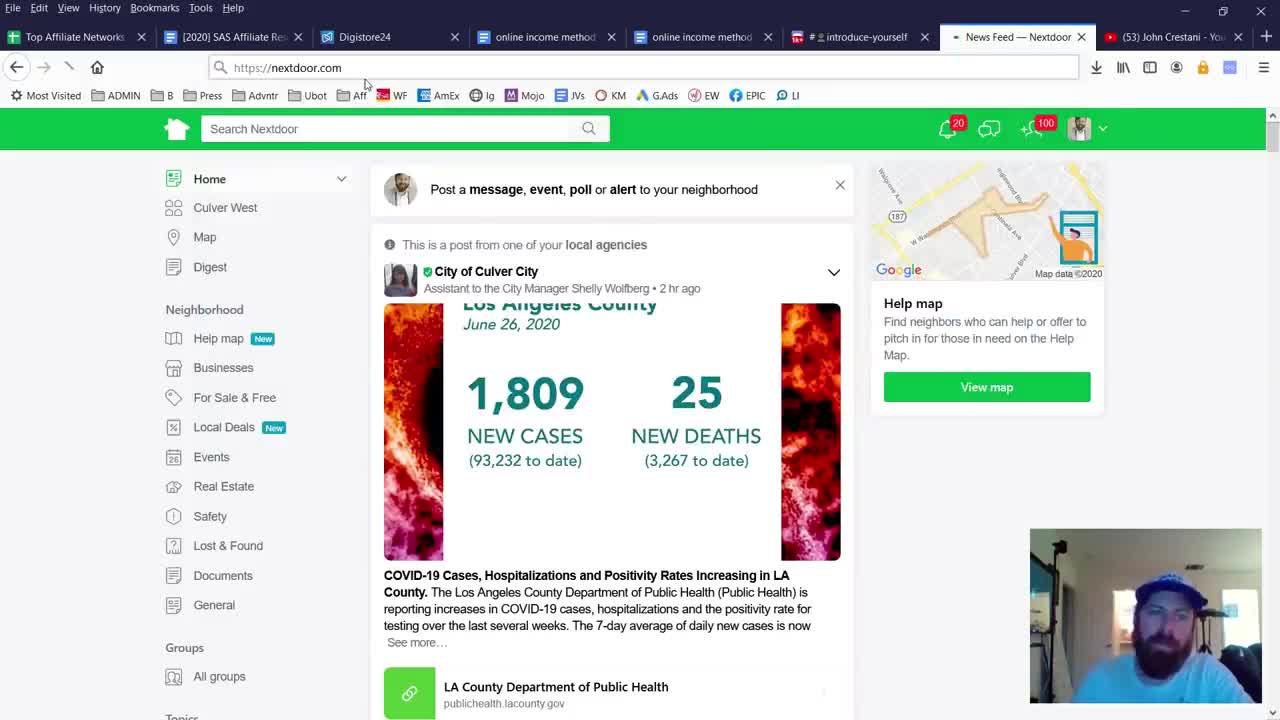Open the Firefox hamburger menu
1280x720 pixels.
tap(1264, 67)
